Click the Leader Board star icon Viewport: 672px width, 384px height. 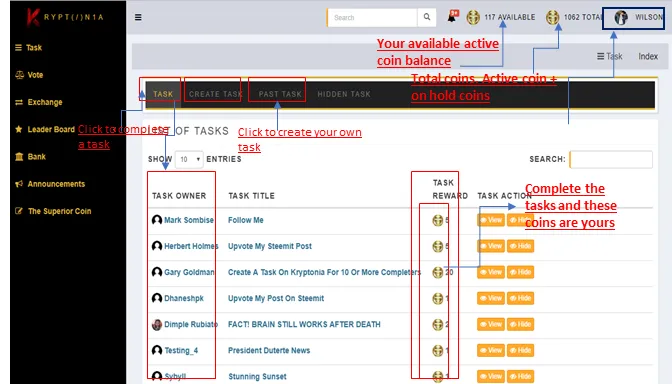tap(19, 129)
